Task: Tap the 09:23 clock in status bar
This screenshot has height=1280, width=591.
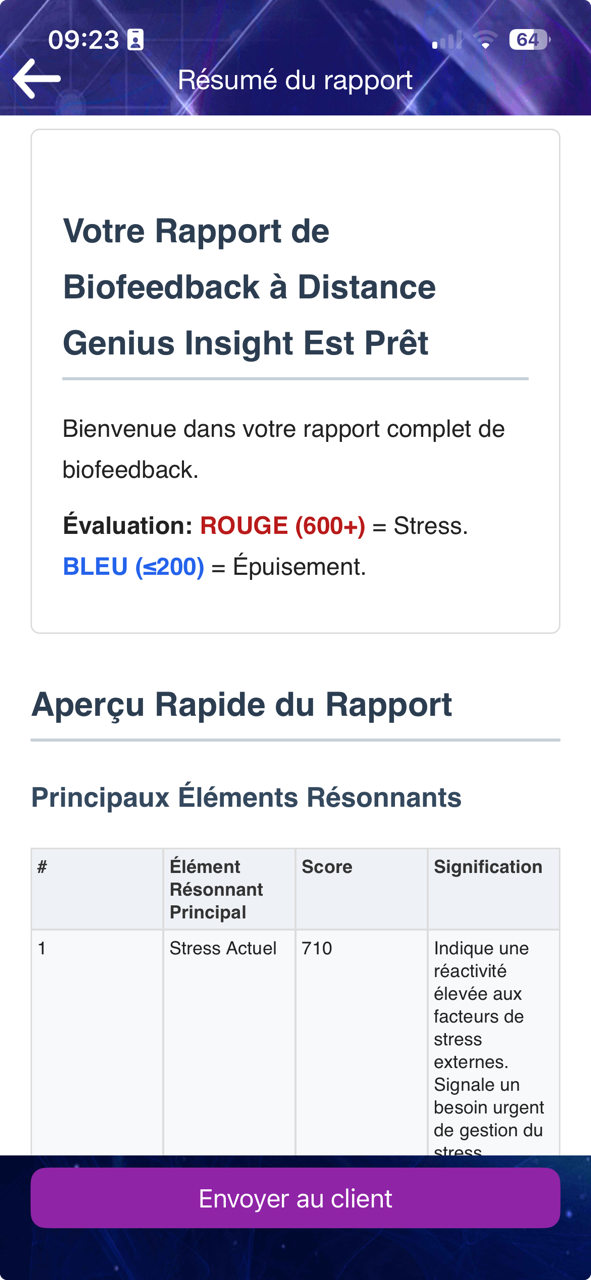Action: coord(84,40)
